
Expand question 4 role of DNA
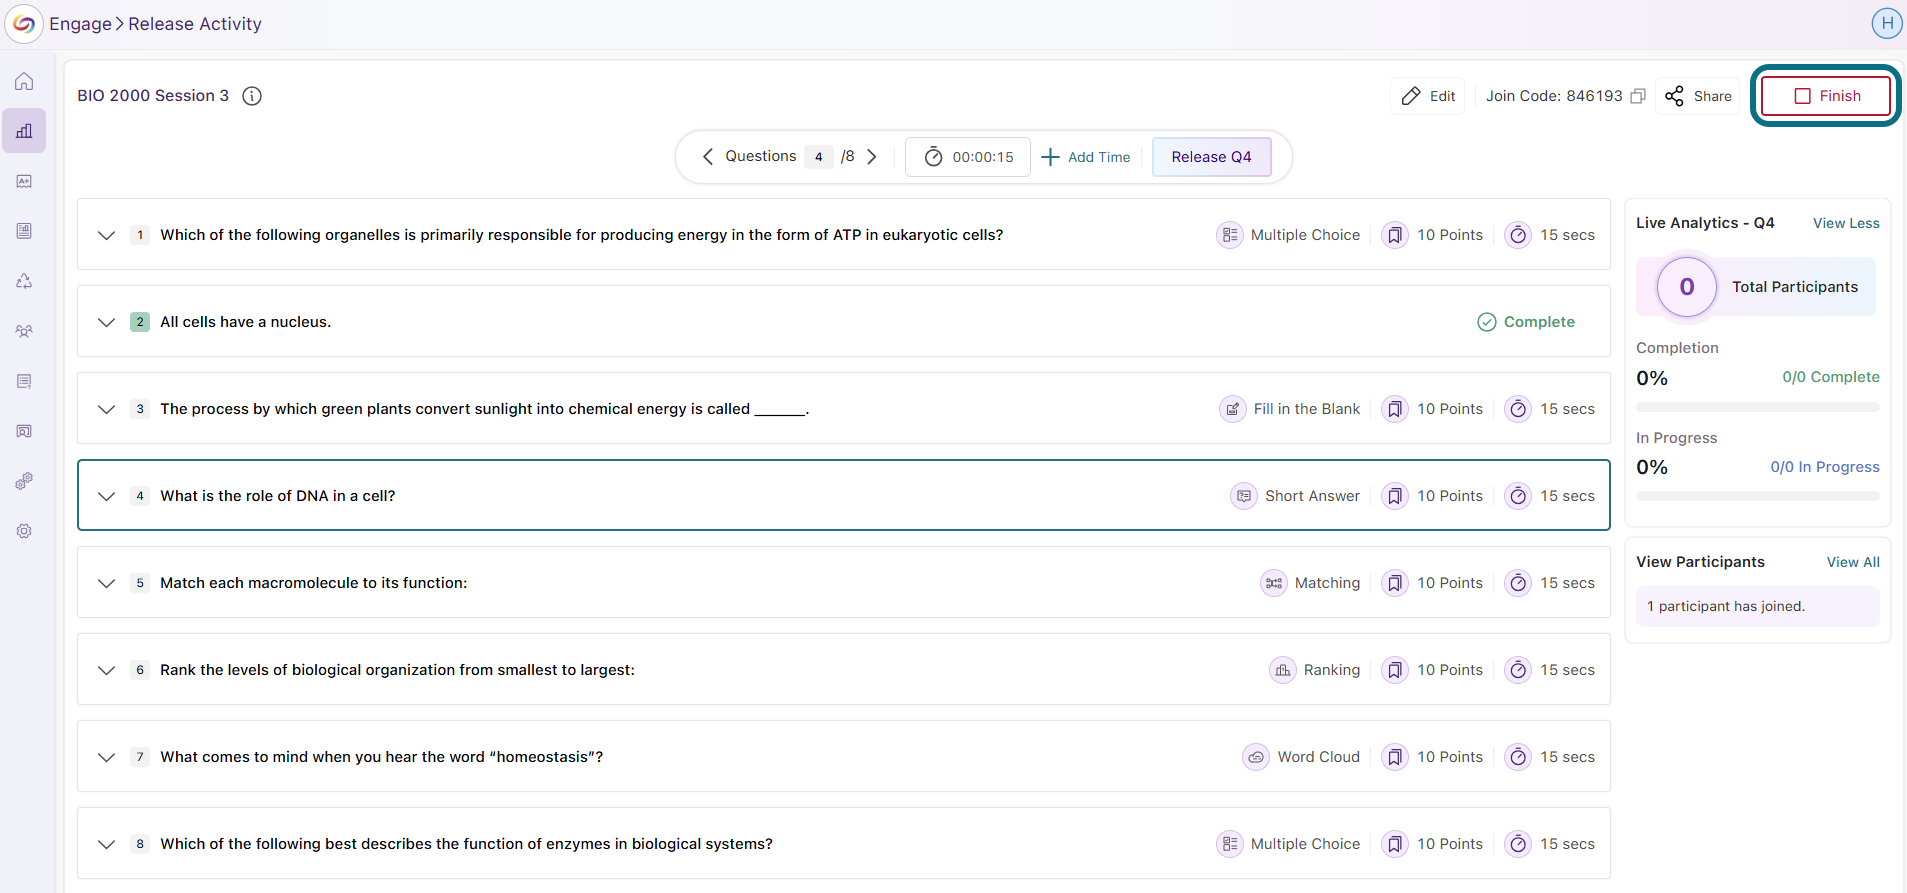point(106,496)
